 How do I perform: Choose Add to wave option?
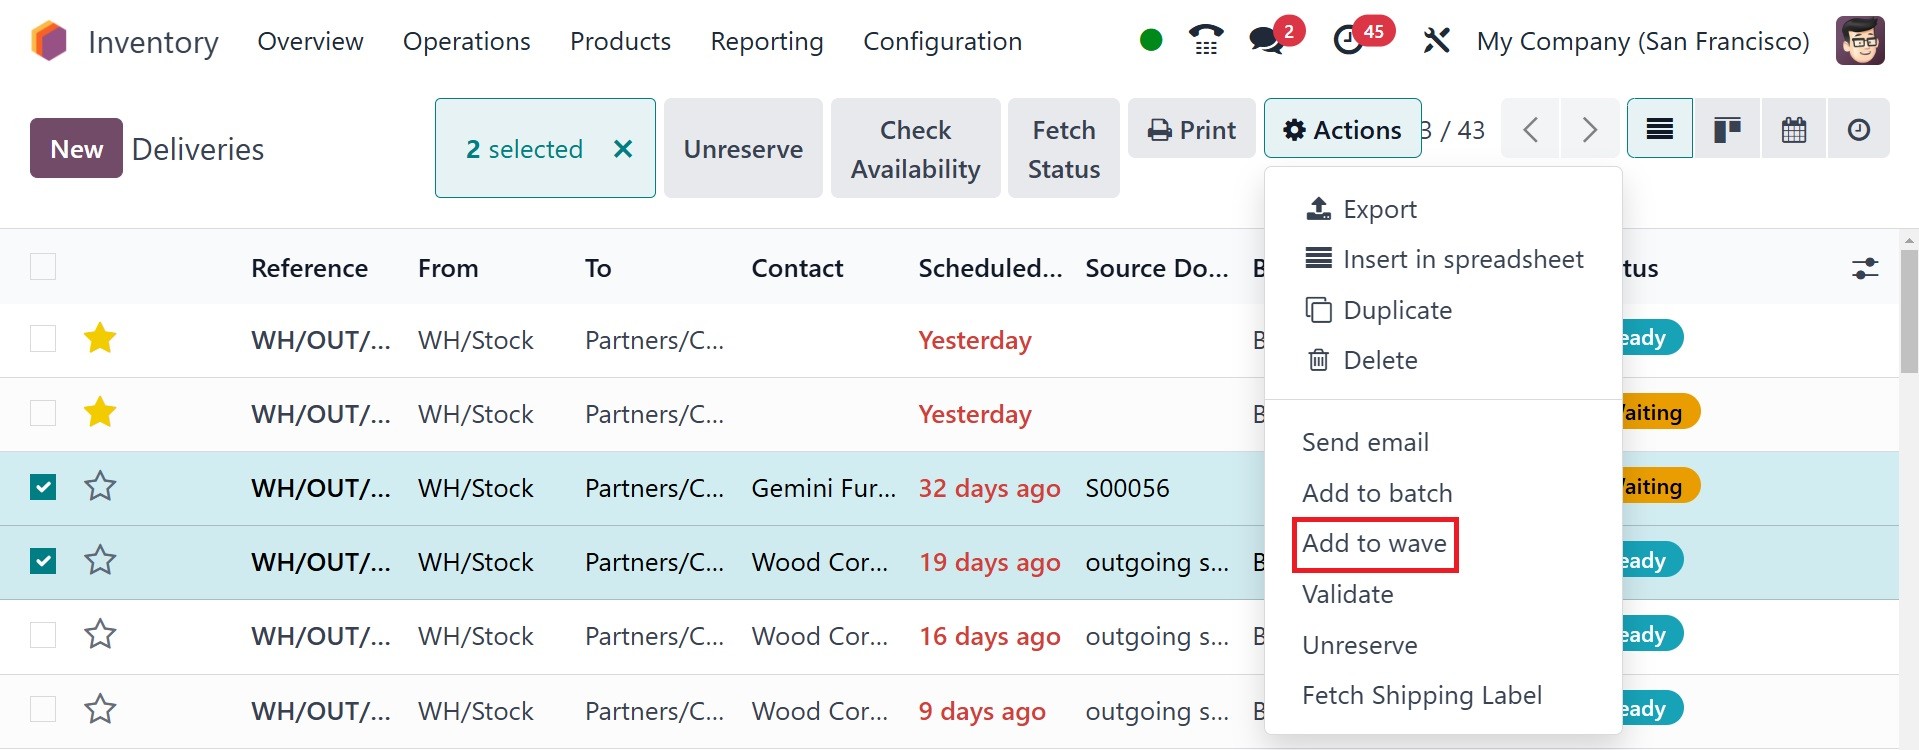1374,544
